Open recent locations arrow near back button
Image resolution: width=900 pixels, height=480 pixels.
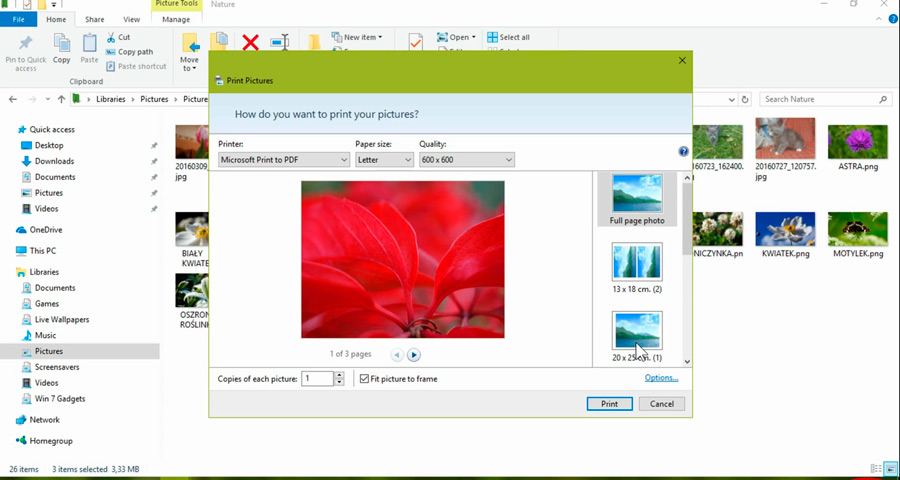[x=48, y=99]
